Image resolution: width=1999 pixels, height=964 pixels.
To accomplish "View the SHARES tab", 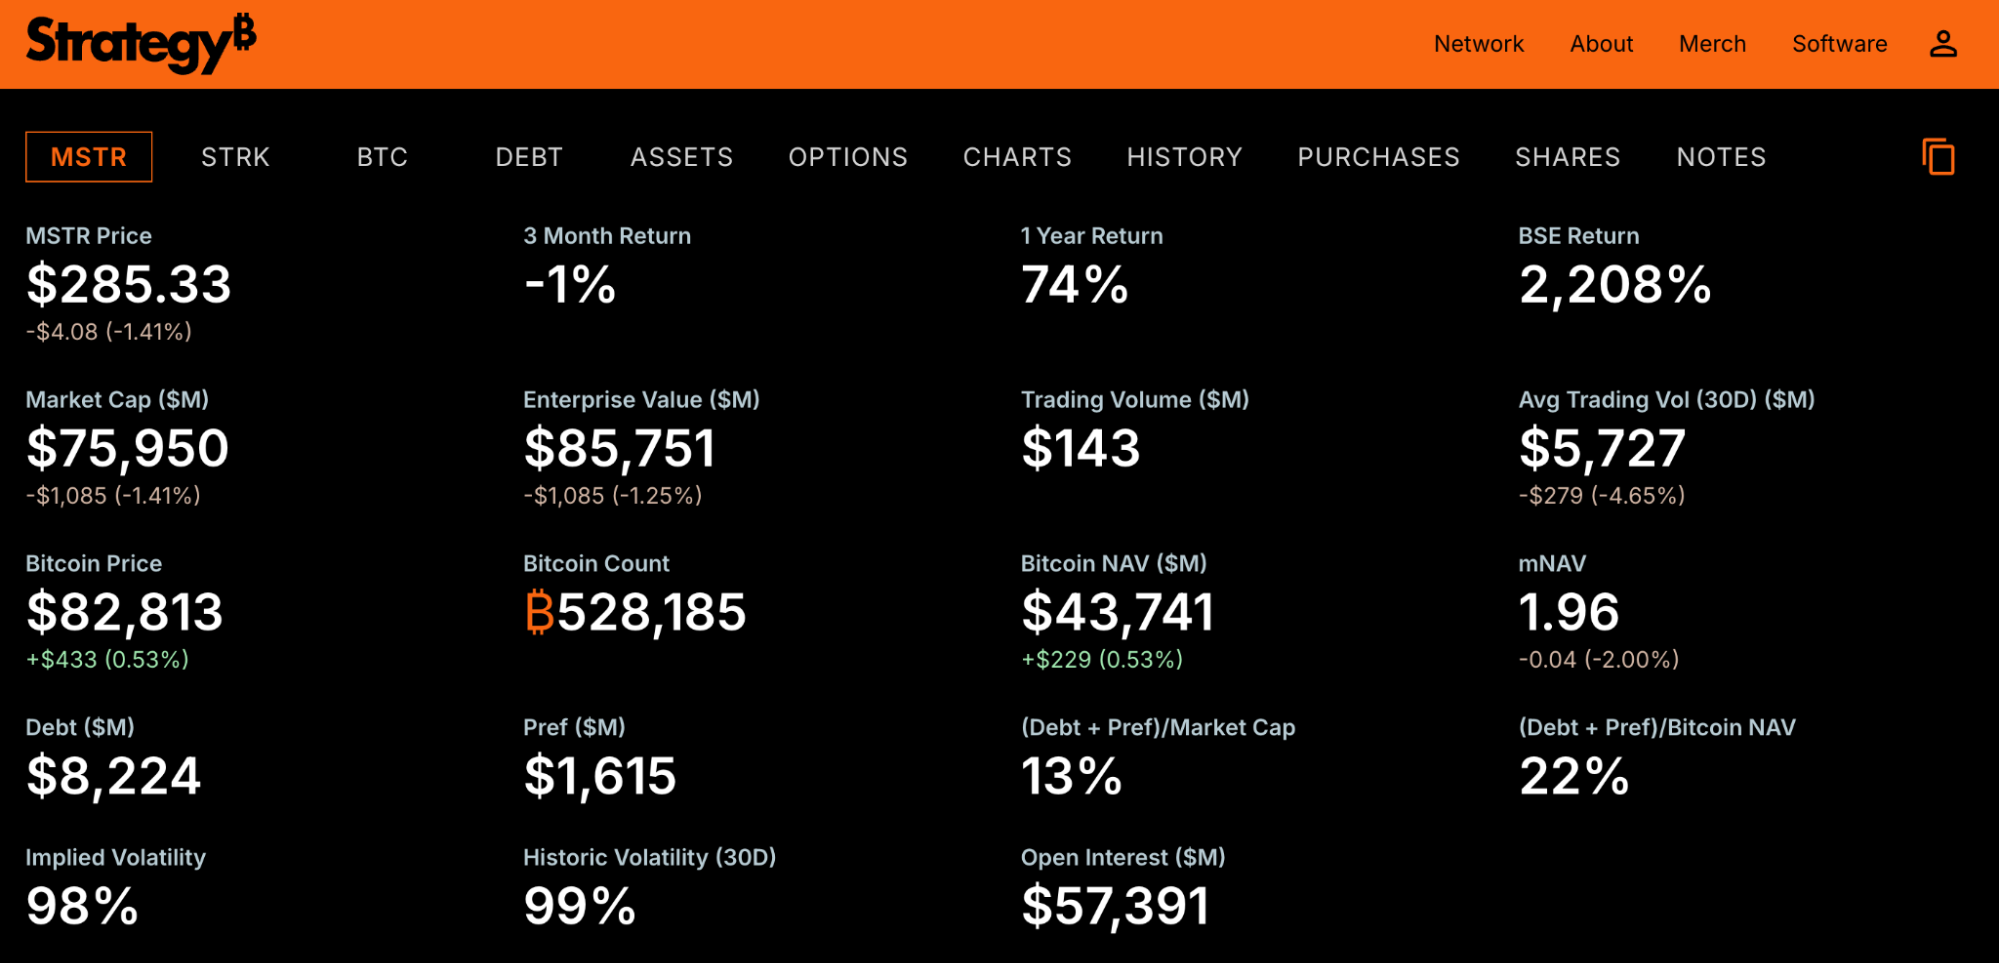I will pos(1567,157).
